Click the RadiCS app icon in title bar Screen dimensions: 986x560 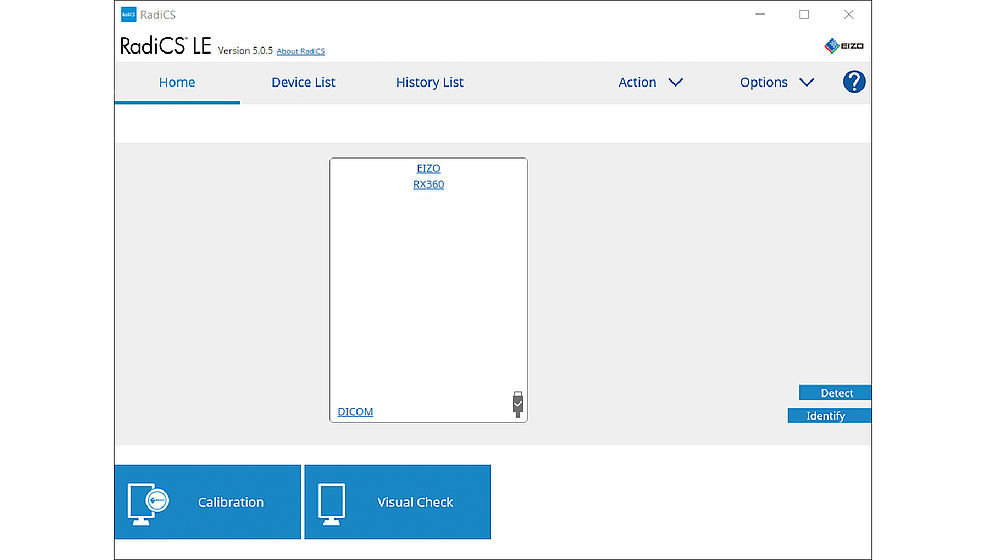(x=128, y=15)
